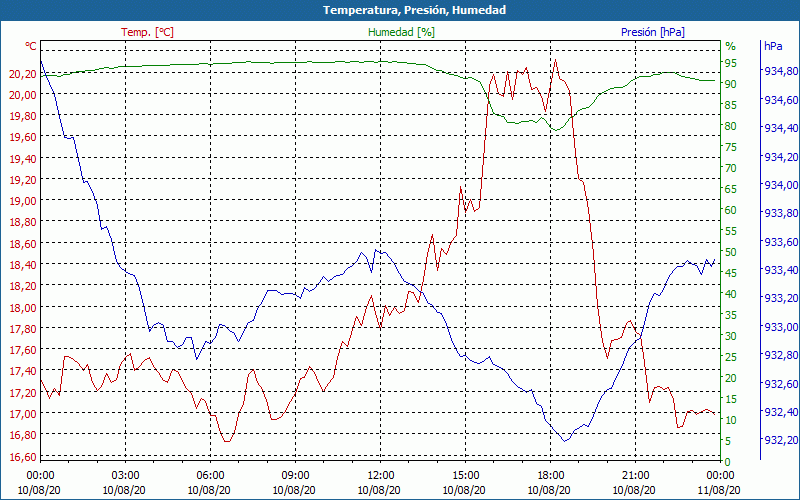
Task: Click pressure axis value '933,80'
Action: tap(781, 213)
